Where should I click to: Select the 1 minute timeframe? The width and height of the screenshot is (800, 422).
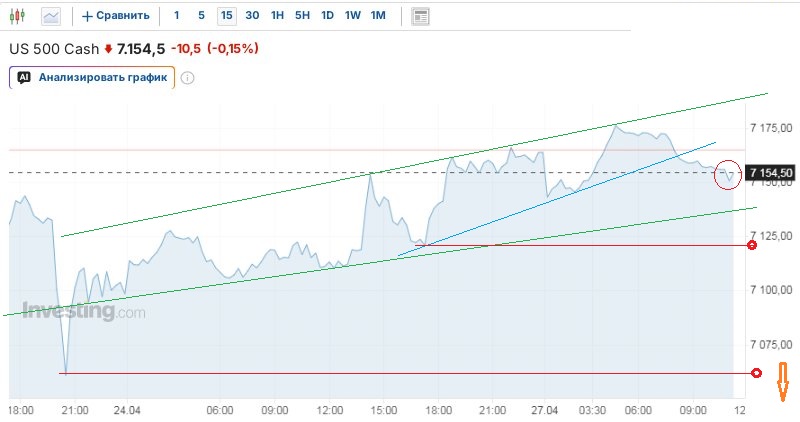click(x=177, y=16)
